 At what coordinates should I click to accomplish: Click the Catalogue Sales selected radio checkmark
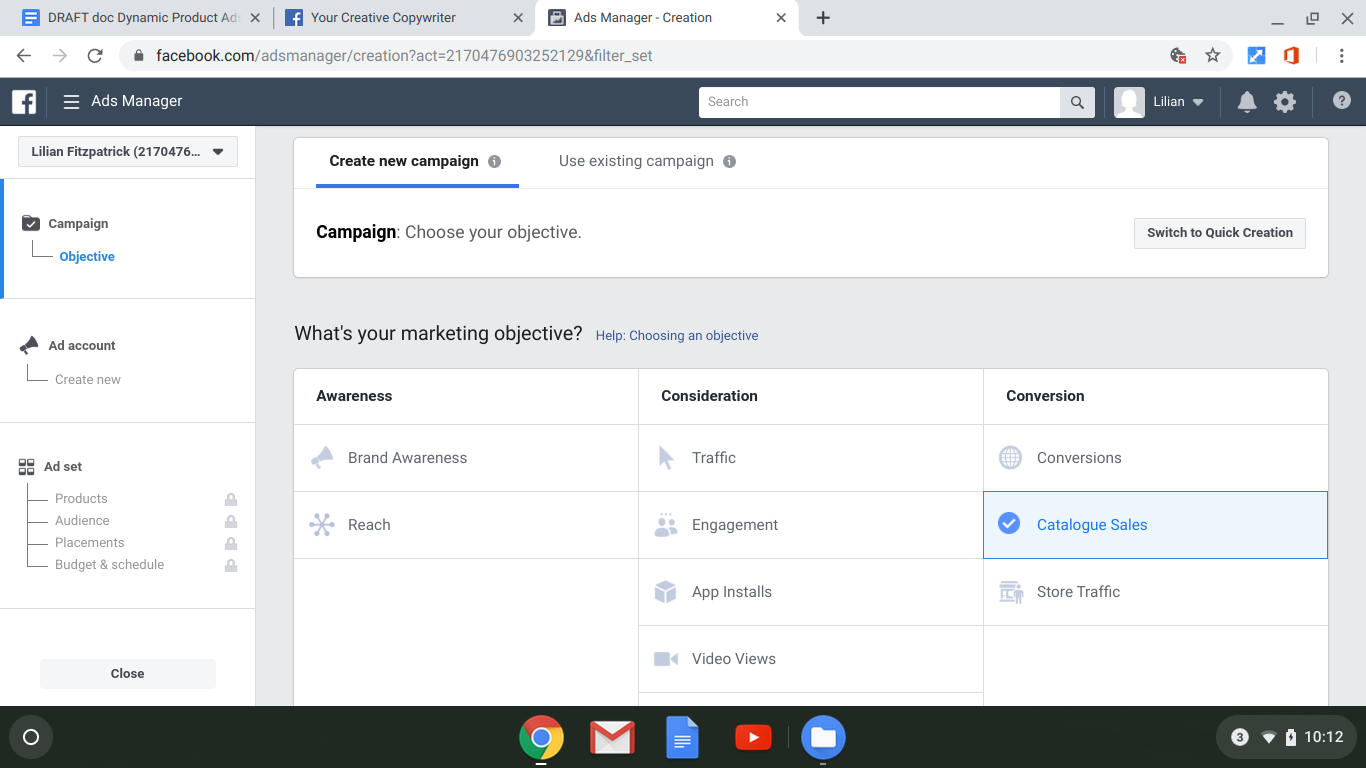[1010, 524]
